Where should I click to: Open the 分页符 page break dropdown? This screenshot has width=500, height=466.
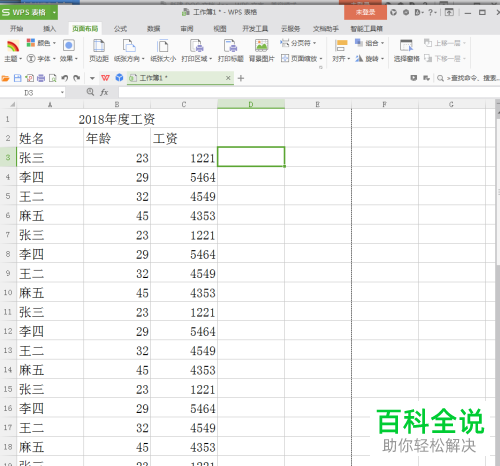click(298, 43)
